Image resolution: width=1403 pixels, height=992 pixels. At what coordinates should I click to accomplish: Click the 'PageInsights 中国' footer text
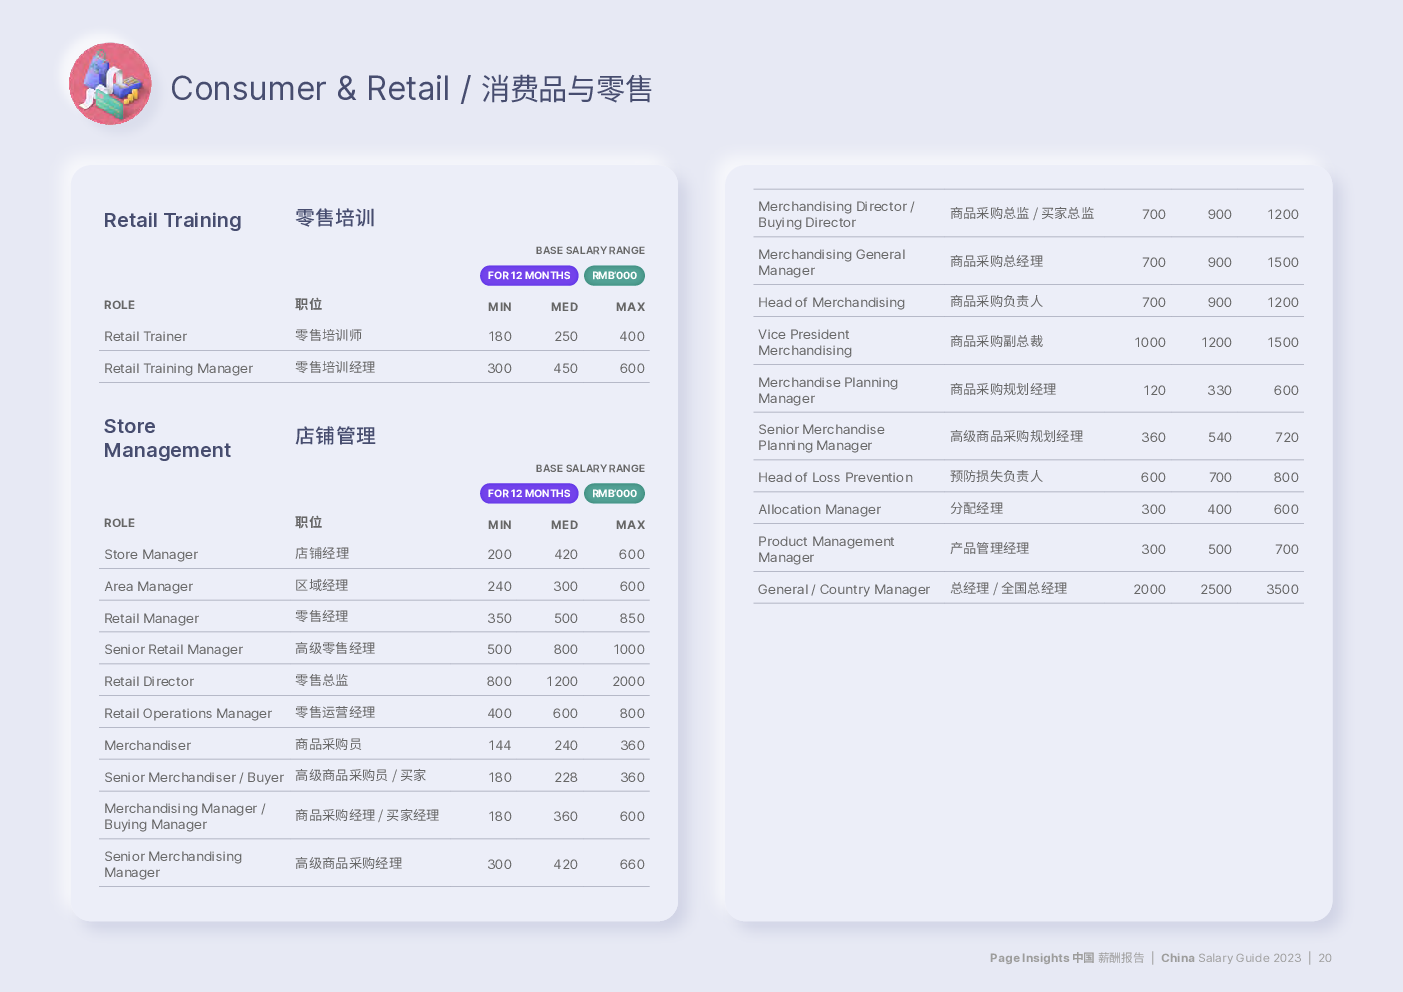coord(1042,958)
